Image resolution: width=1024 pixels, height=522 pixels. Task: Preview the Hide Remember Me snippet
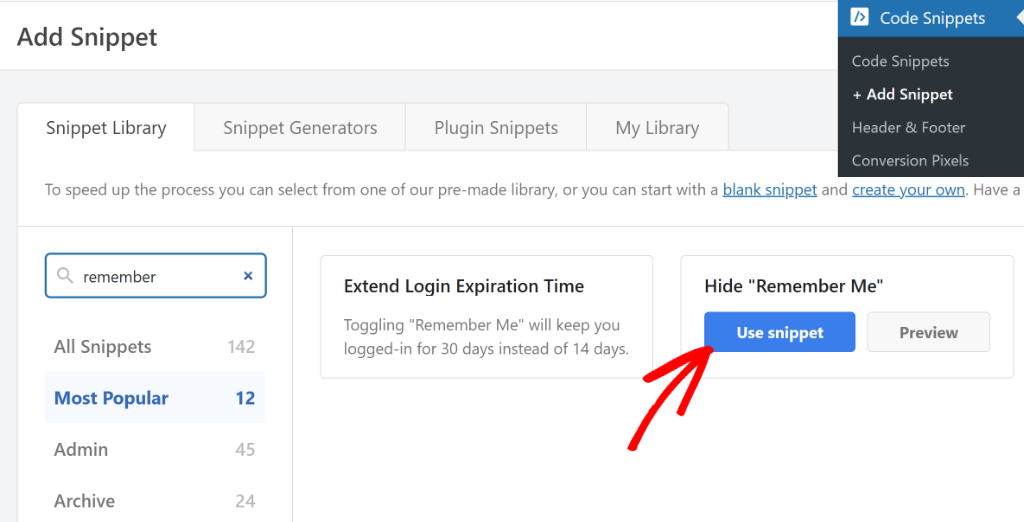coord(928,332)
